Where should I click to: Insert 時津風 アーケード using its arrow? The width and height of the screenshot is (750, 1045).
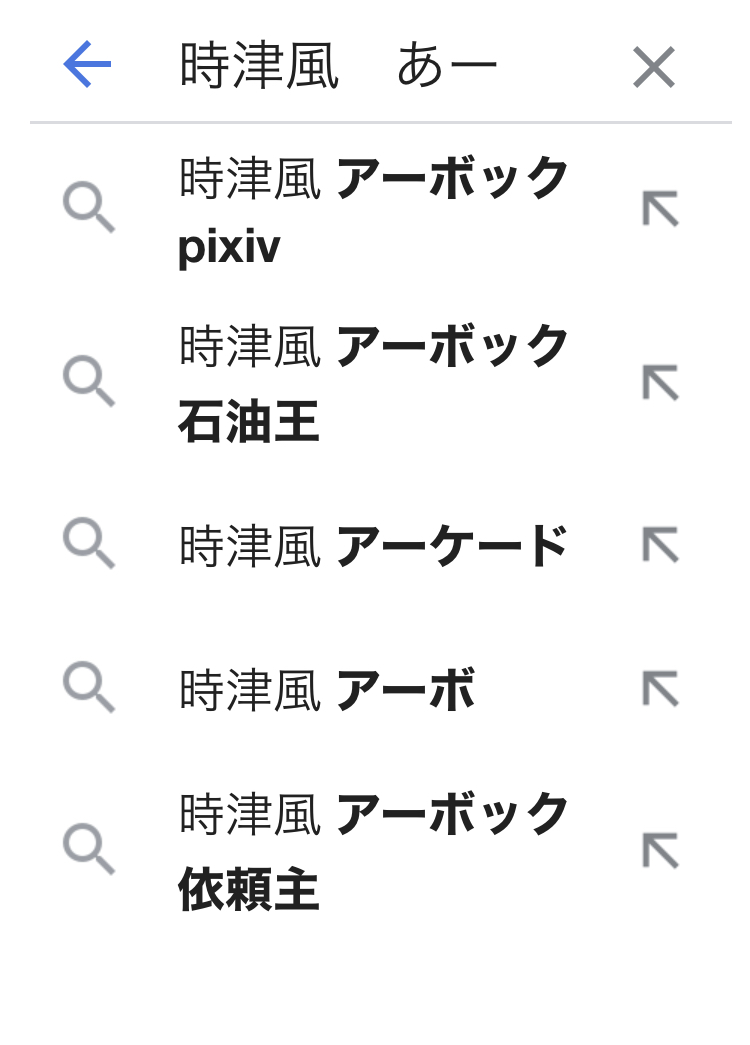660,544
